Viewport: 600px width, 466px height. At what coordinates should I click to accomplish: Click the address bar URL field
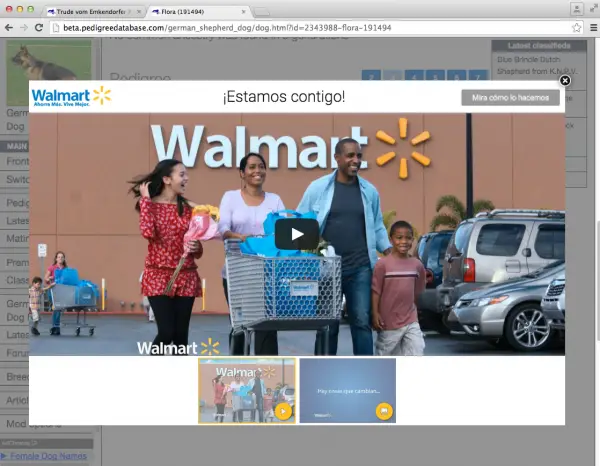click(x=316, y=28)
